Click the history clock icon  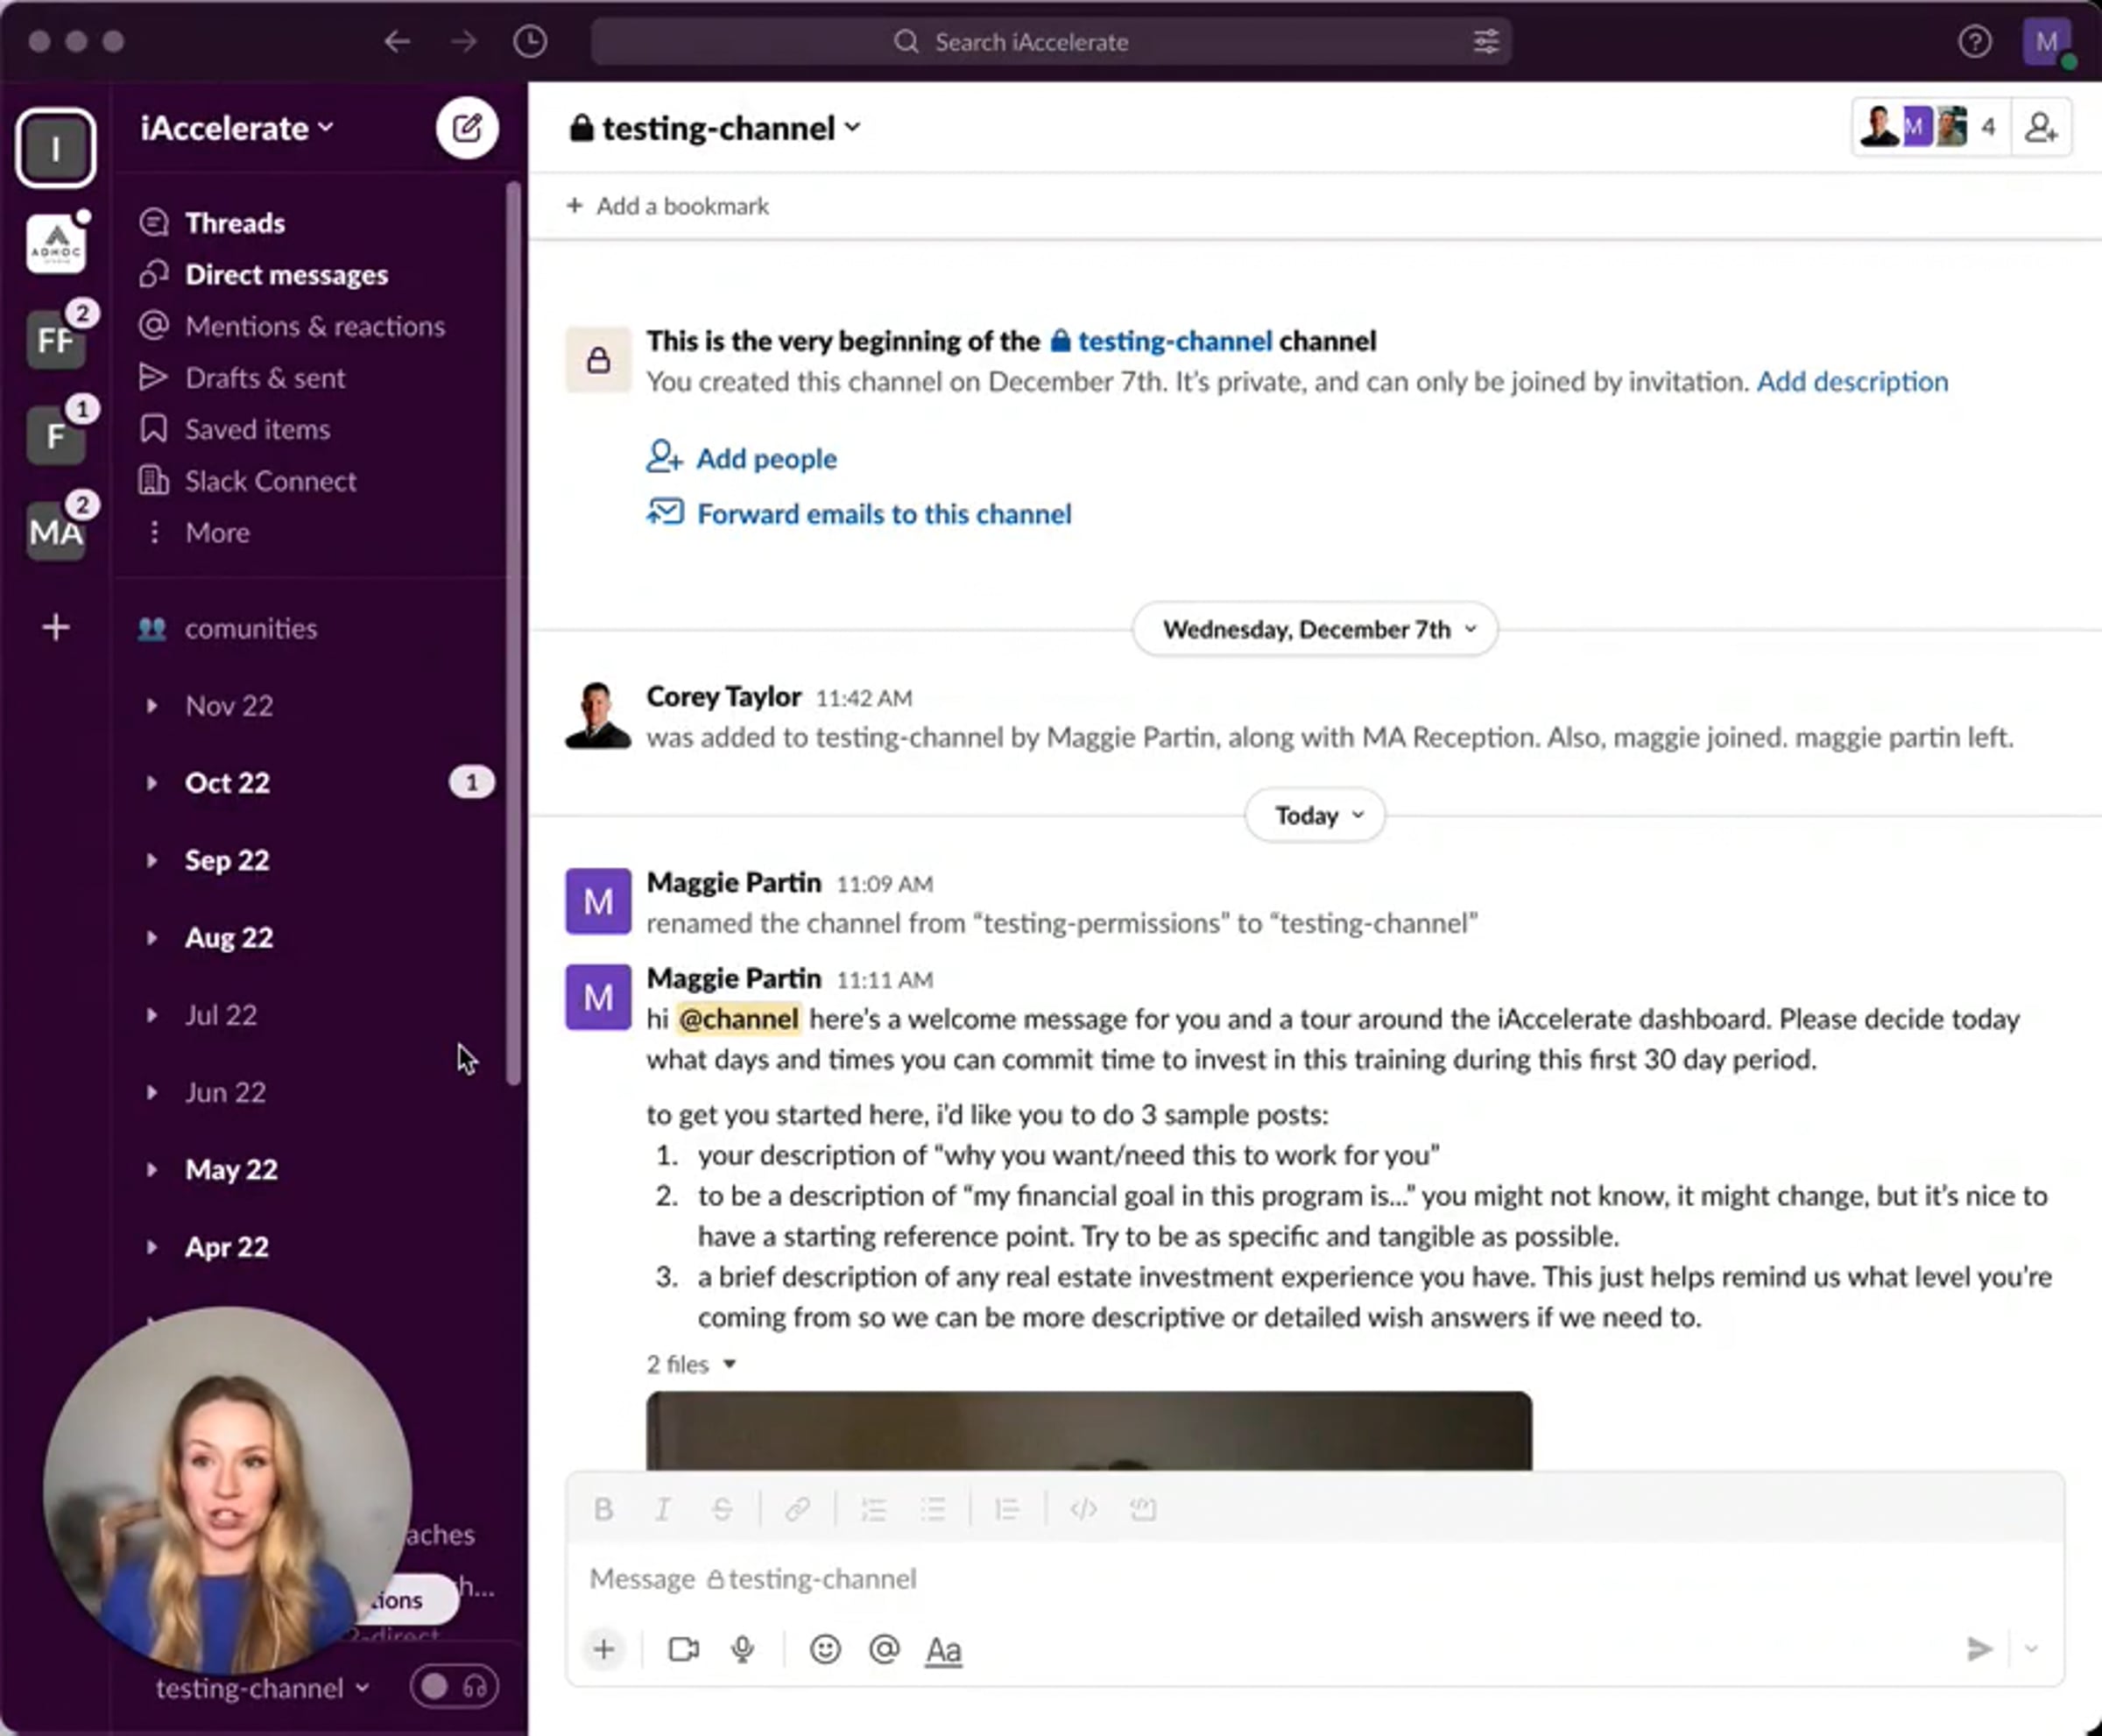point(530,42)
